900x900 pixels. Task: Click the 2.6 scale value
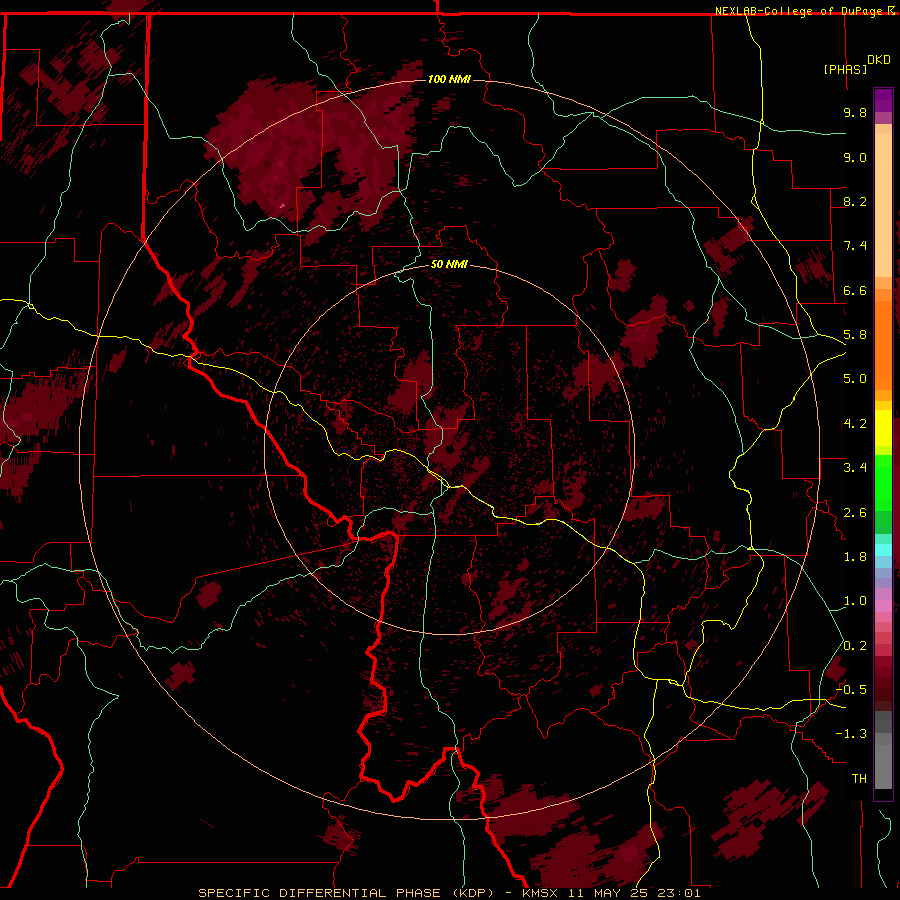pyautogui.click(x=855, y=513)
